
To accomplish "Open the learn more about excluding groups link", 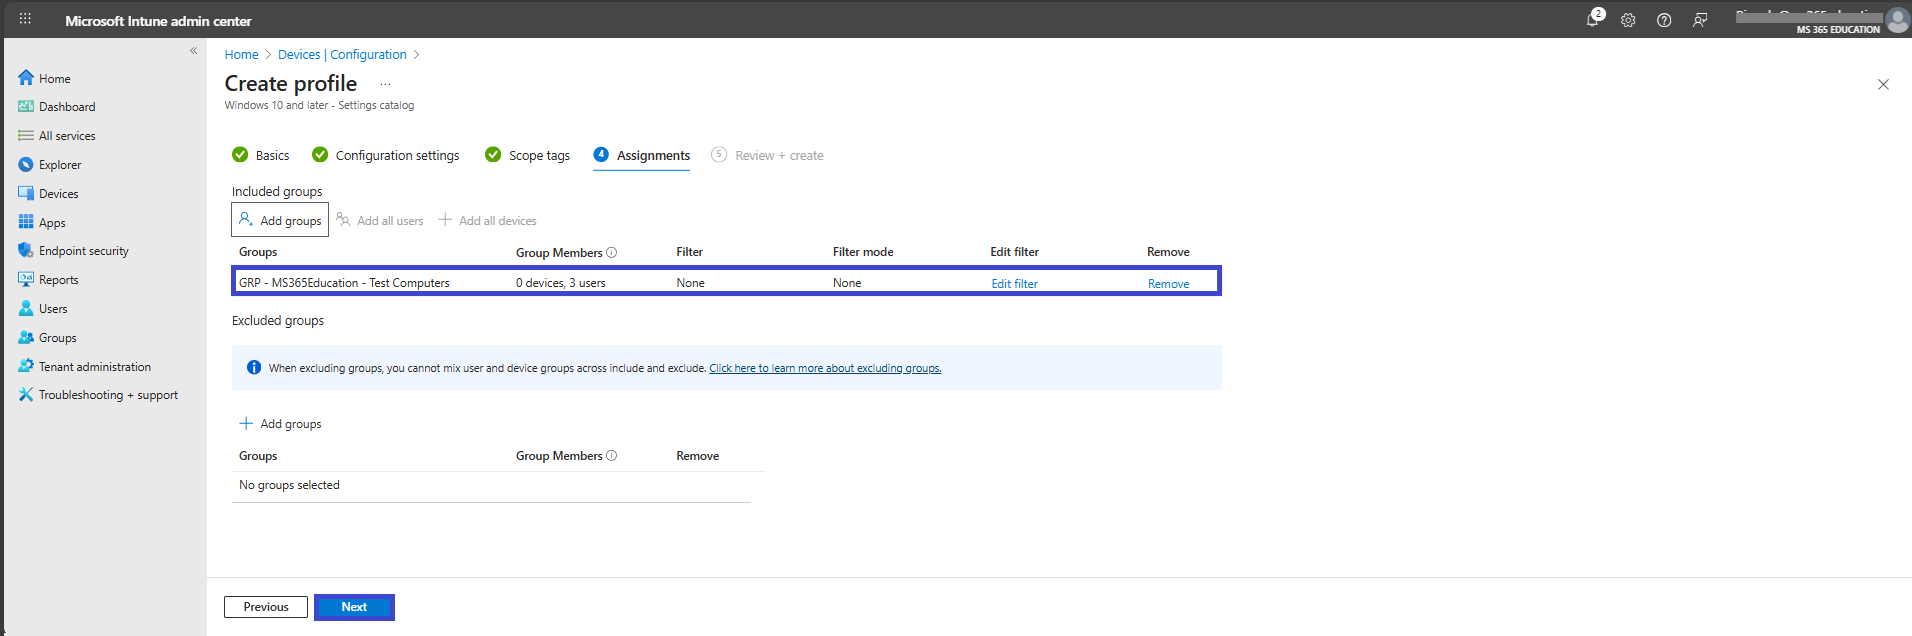I will (x=825, y=368).
